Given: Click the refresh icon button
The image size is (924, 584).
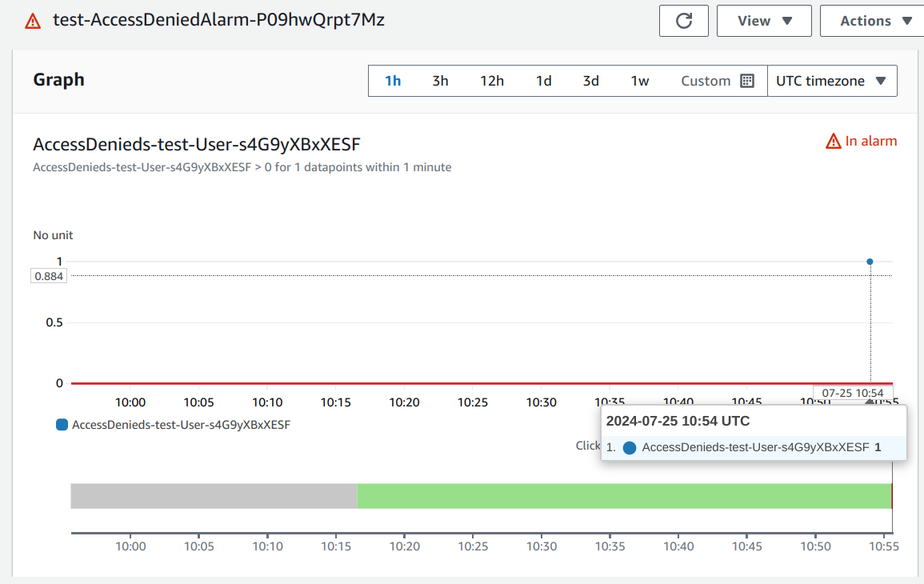Looking at the screenshot, I should tap(684, 21).
